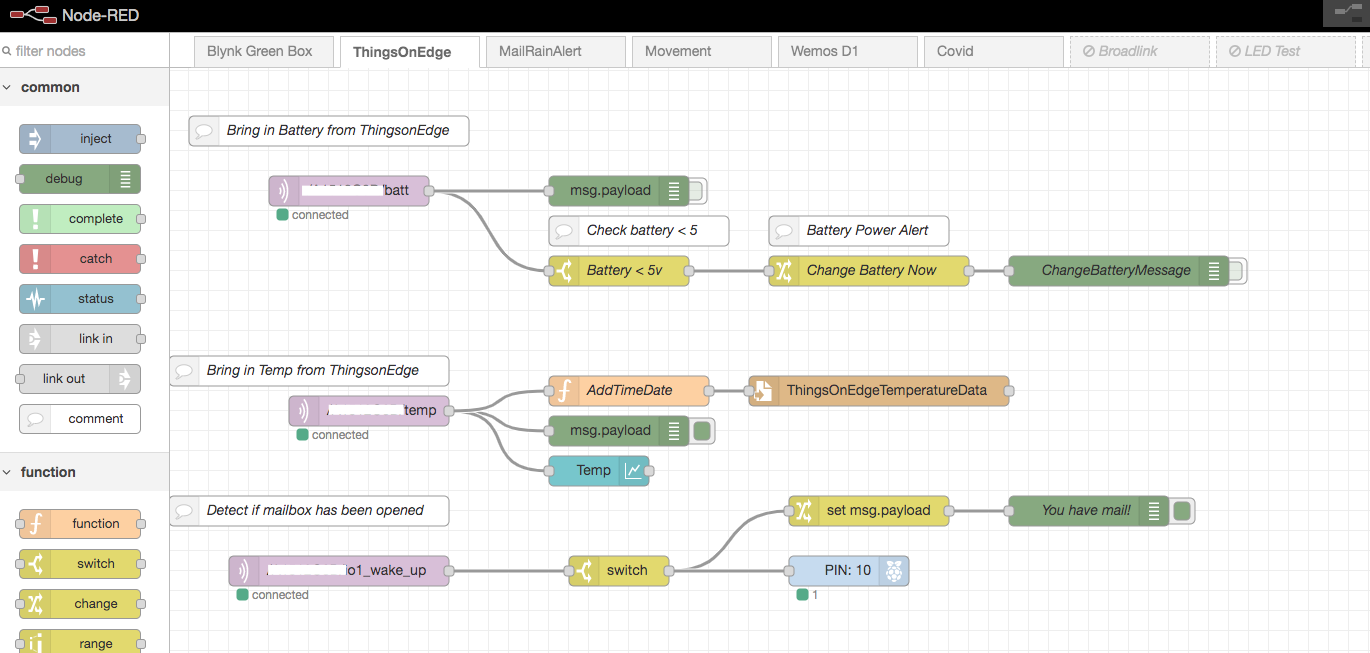1370x653 pixels.
Task: Click the Raspberry Pi icon on PIN: 10 node
Action: (893, 571)
